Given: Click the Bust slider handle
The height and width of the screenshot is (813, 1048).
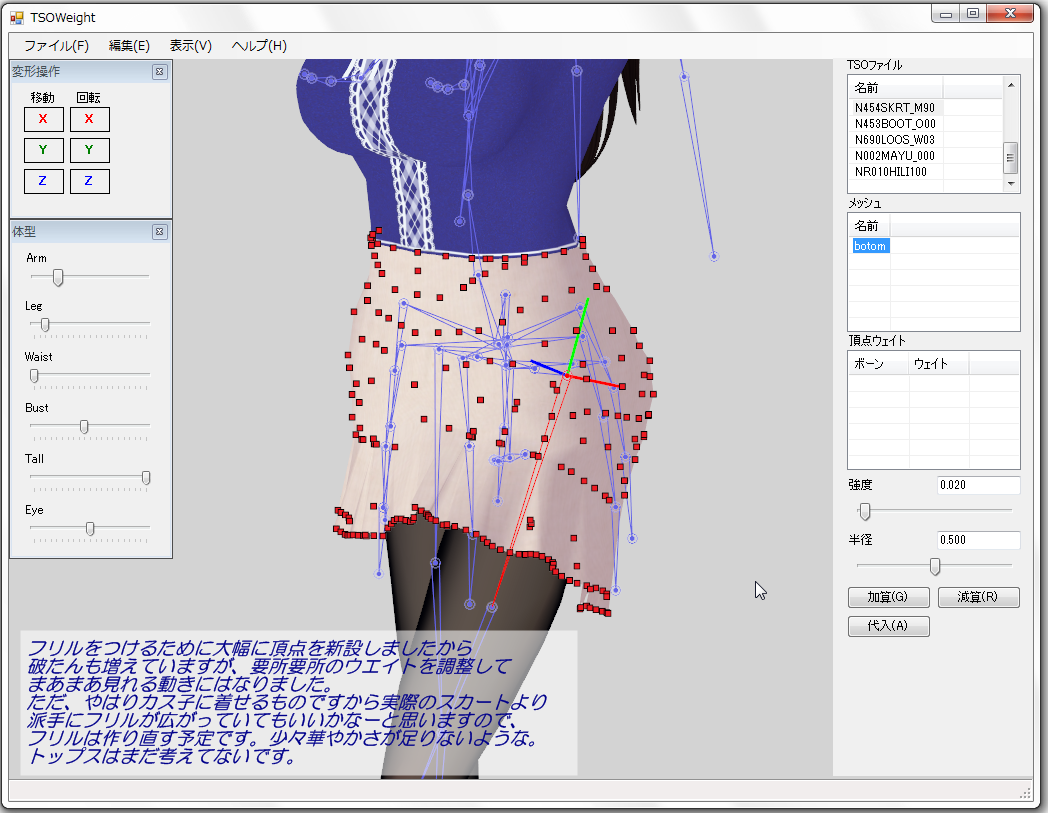Looking at the screenshot, I should 84,427.
